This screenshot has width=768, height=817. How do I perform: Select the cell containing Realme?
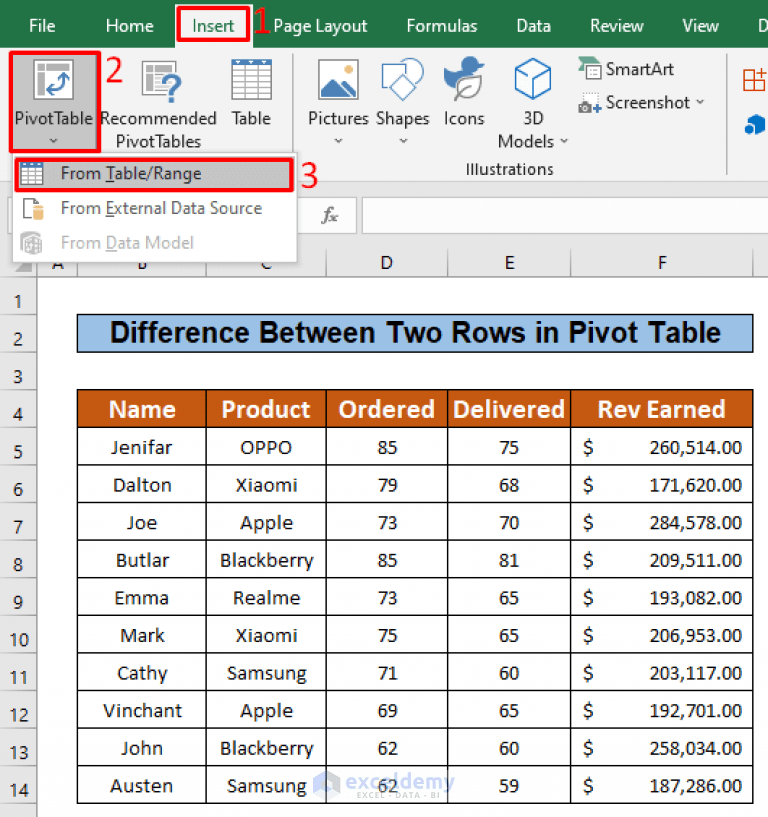point(266,598)
